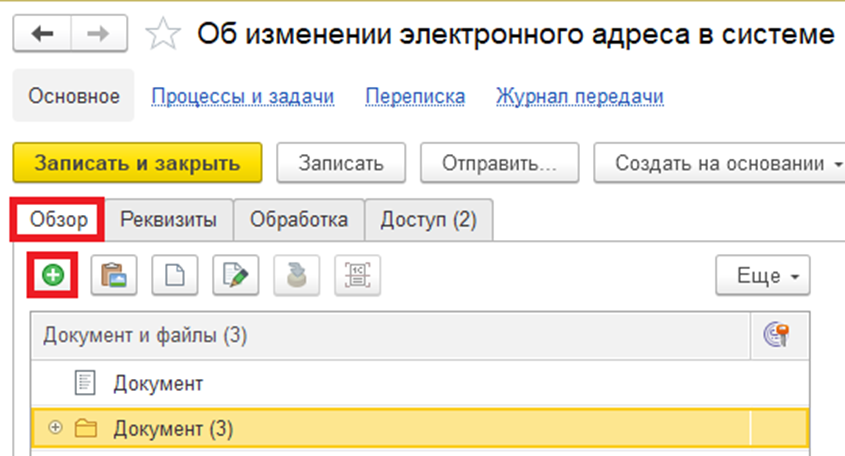This screenshot has height=456, width=845.
Task: Click the paste from clipboard icon
Action: (x=113, y=275)
